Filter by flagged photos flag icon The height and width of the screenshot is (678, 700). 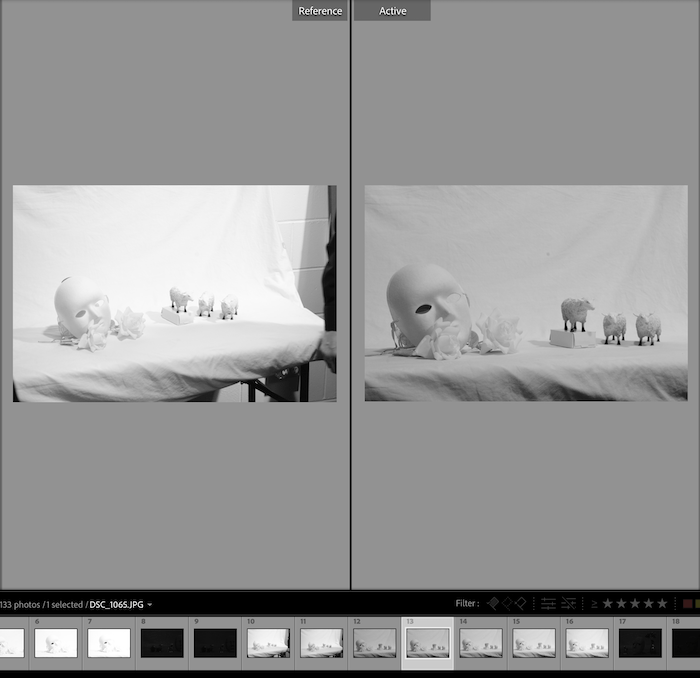pos(493,603)
